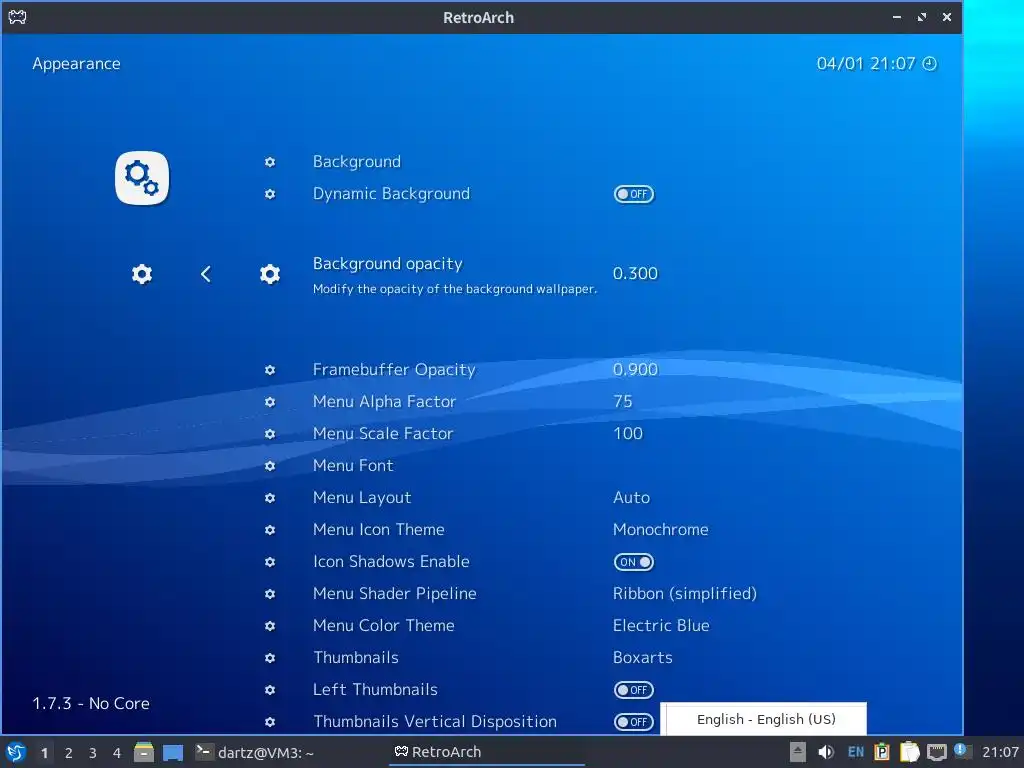Screen dimensions: 1024x768
Task: Click the volume speaker tray icon
Action: pyautogui.click(x=825, y=752)
